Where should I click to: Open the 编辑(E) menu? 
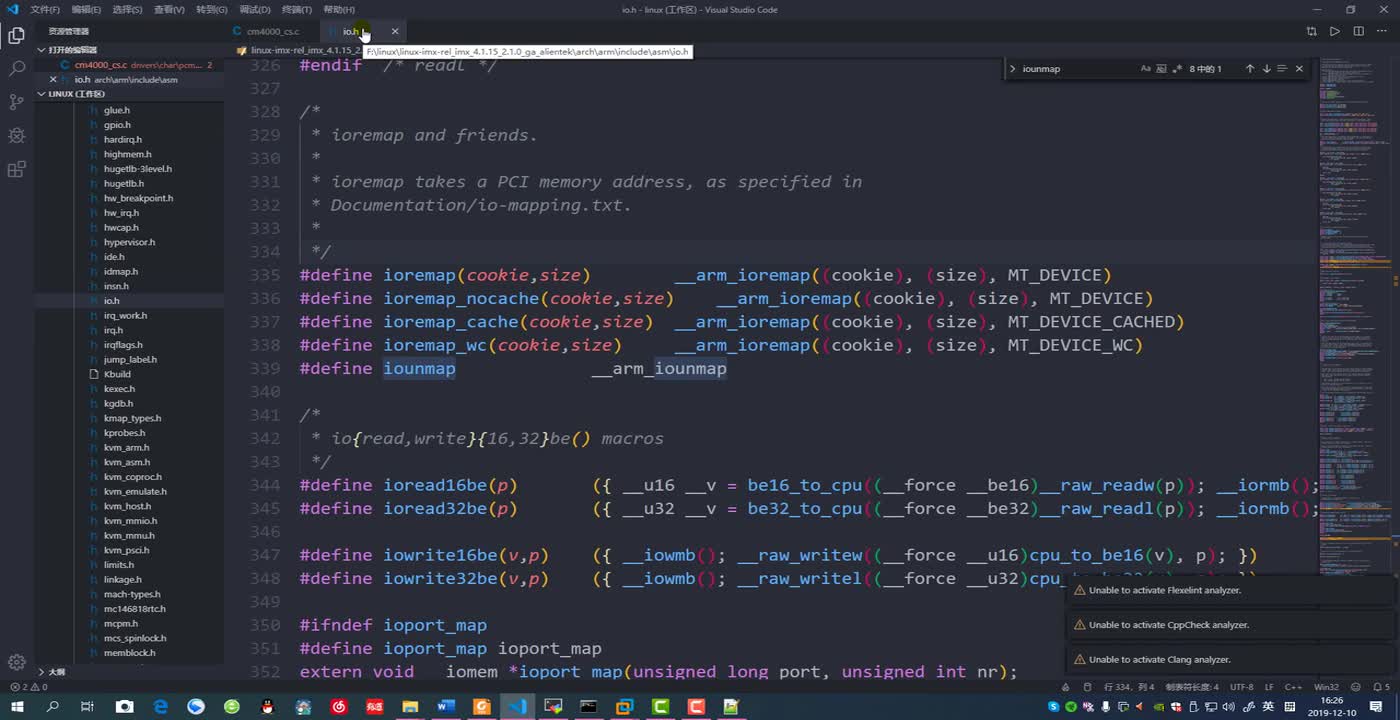click(86, 9)
